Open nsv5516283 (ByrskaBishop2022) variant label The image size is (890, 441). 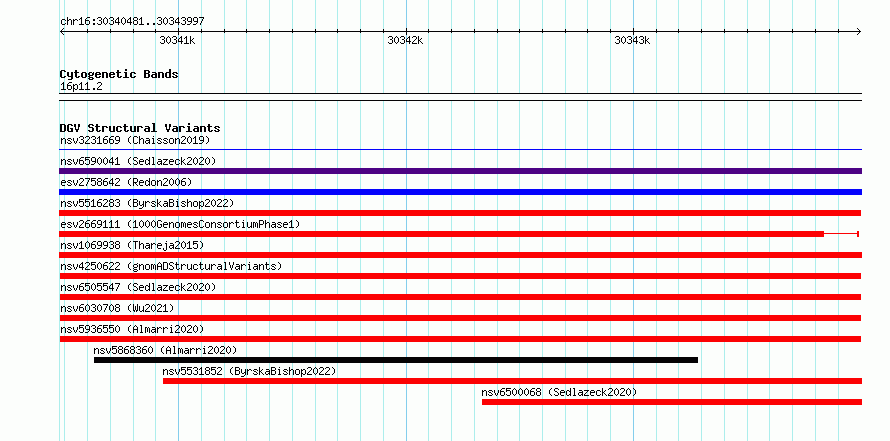(147, 203)
